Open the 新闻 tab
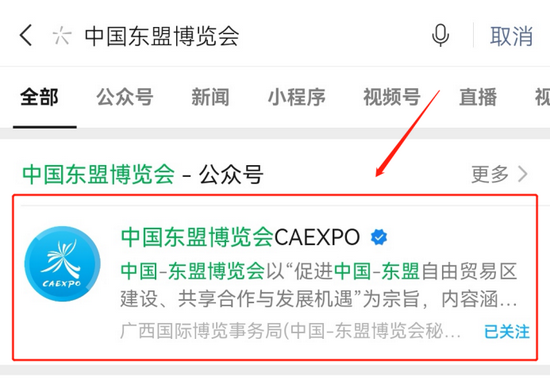This screenshot has height=380, width=550. coord(210,97)
